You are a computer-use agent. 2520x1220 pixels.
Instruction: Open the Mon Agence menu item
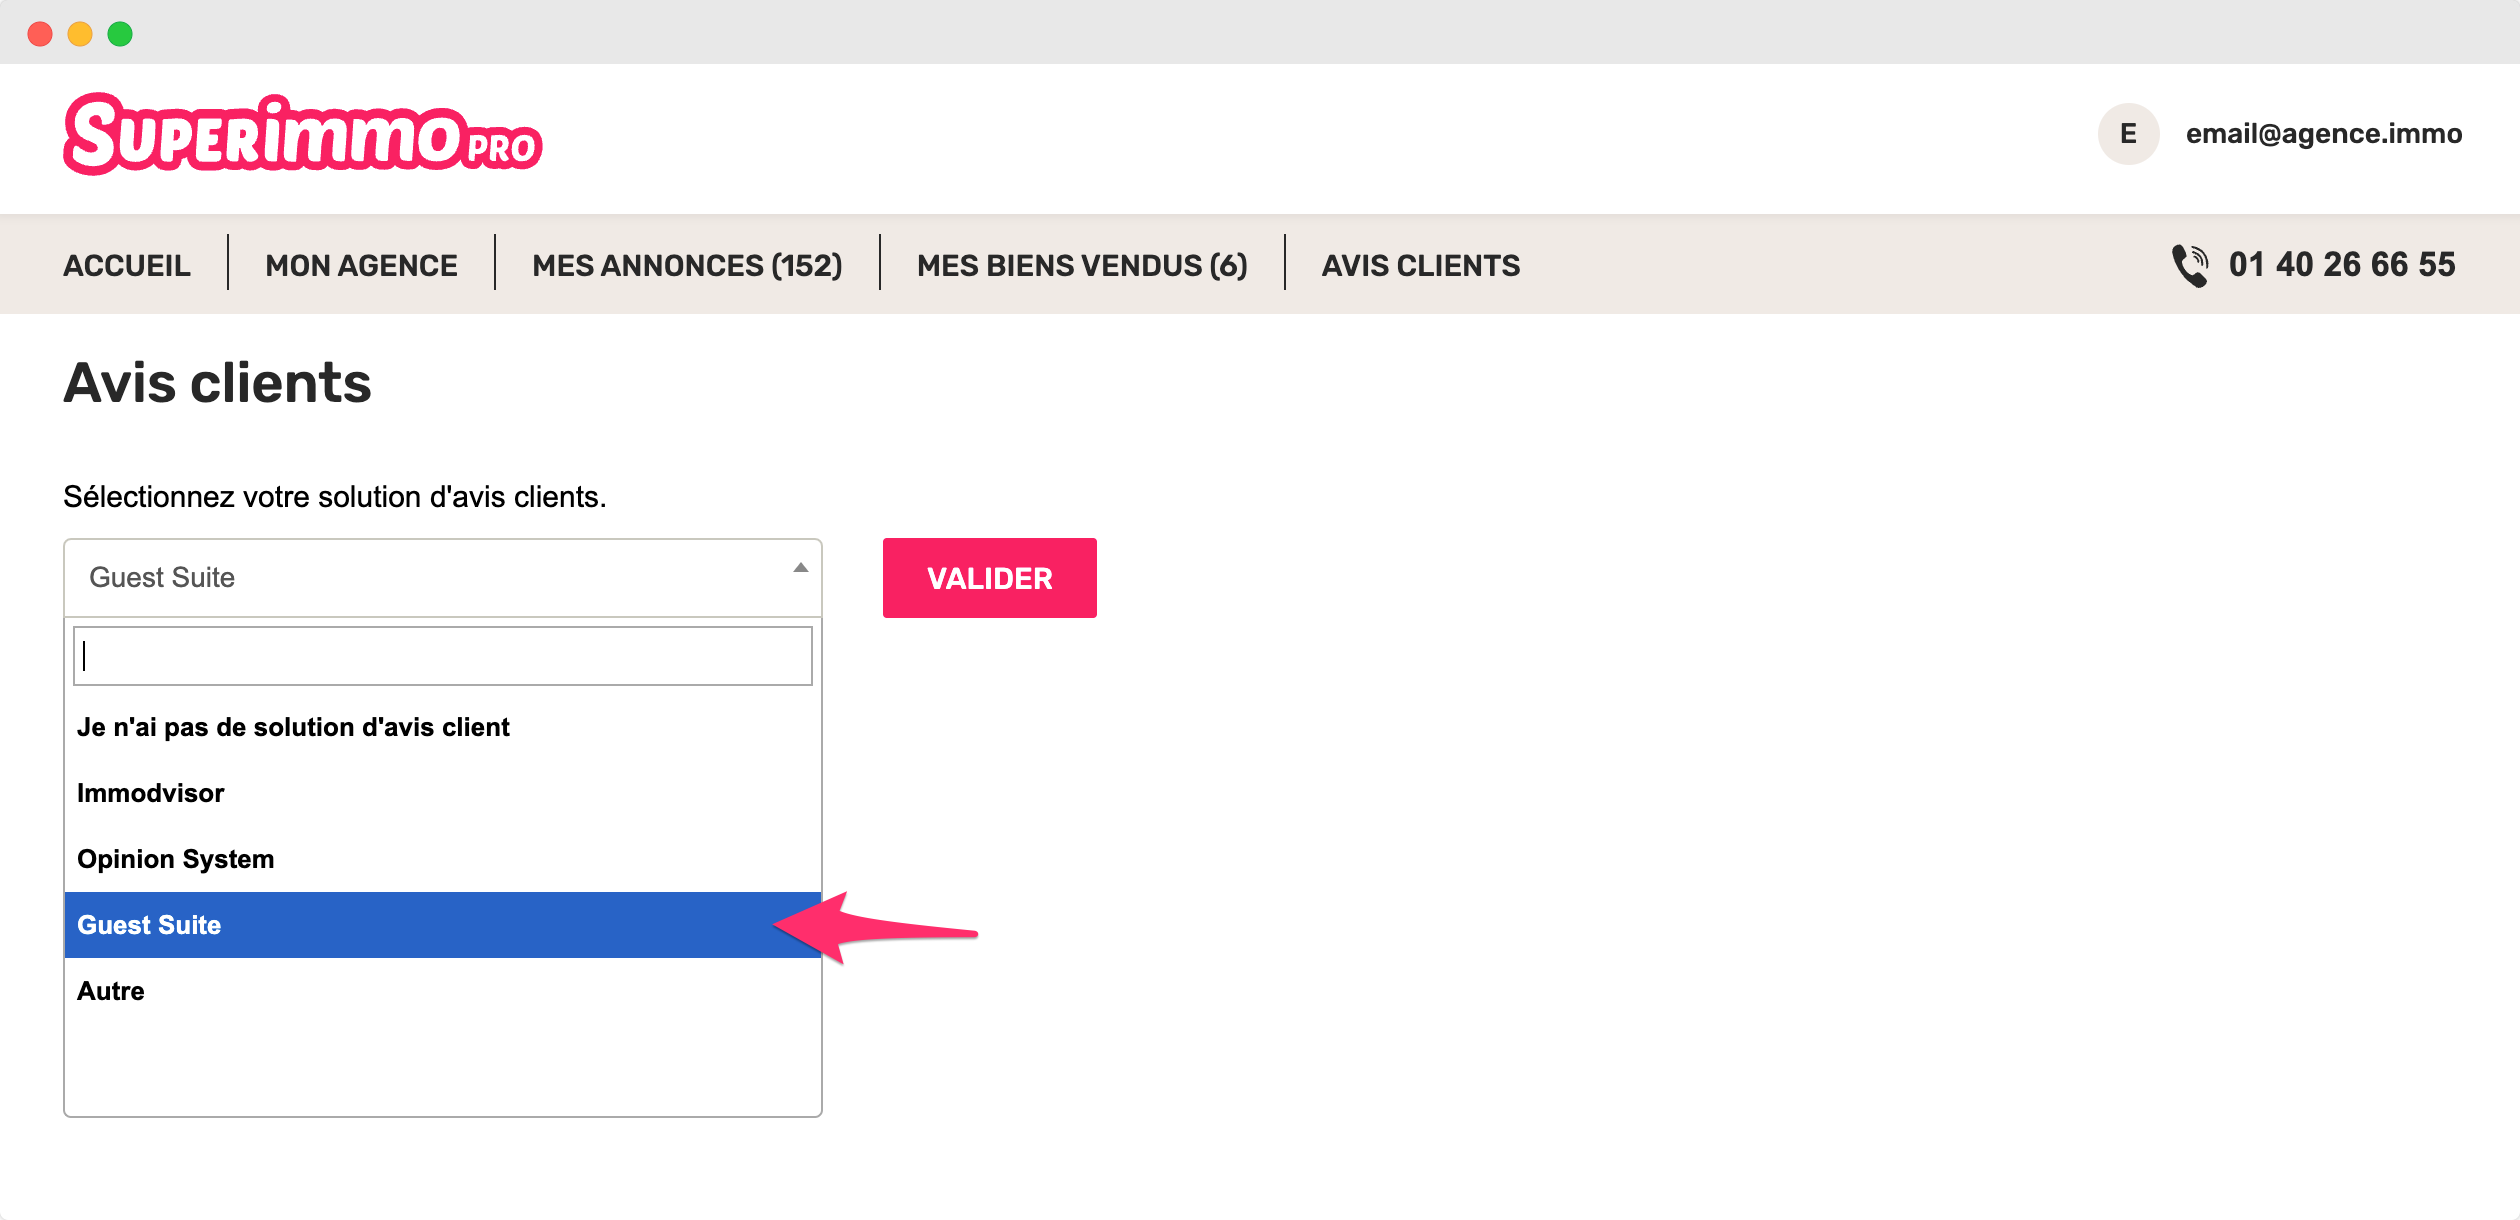coord(361,265)
